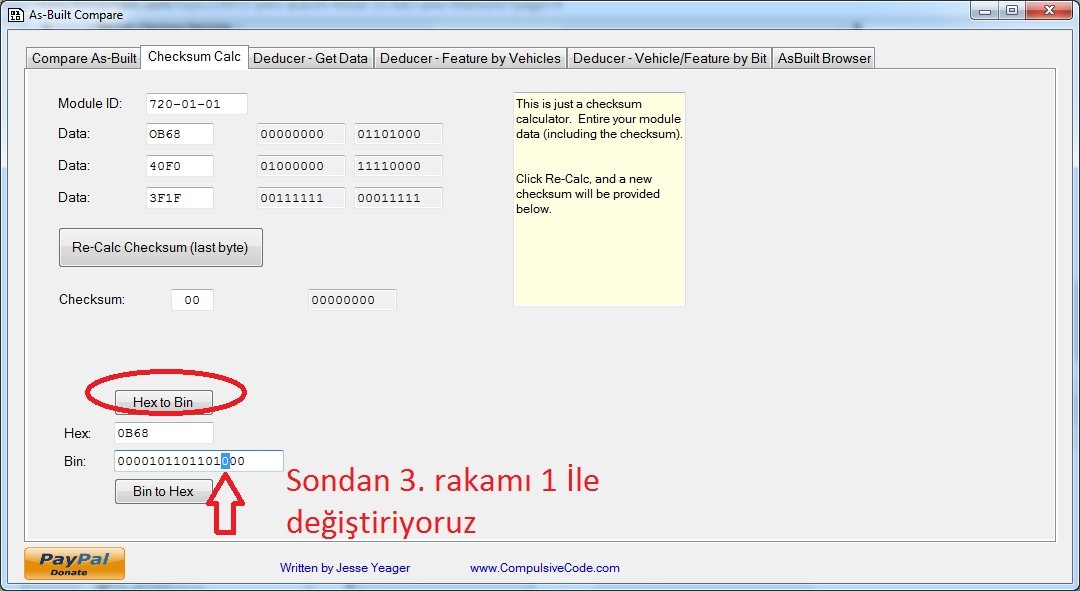This screenshot has width=1080, height=591.
Task: Select the Checksum Calc tab
Action: 194,57
